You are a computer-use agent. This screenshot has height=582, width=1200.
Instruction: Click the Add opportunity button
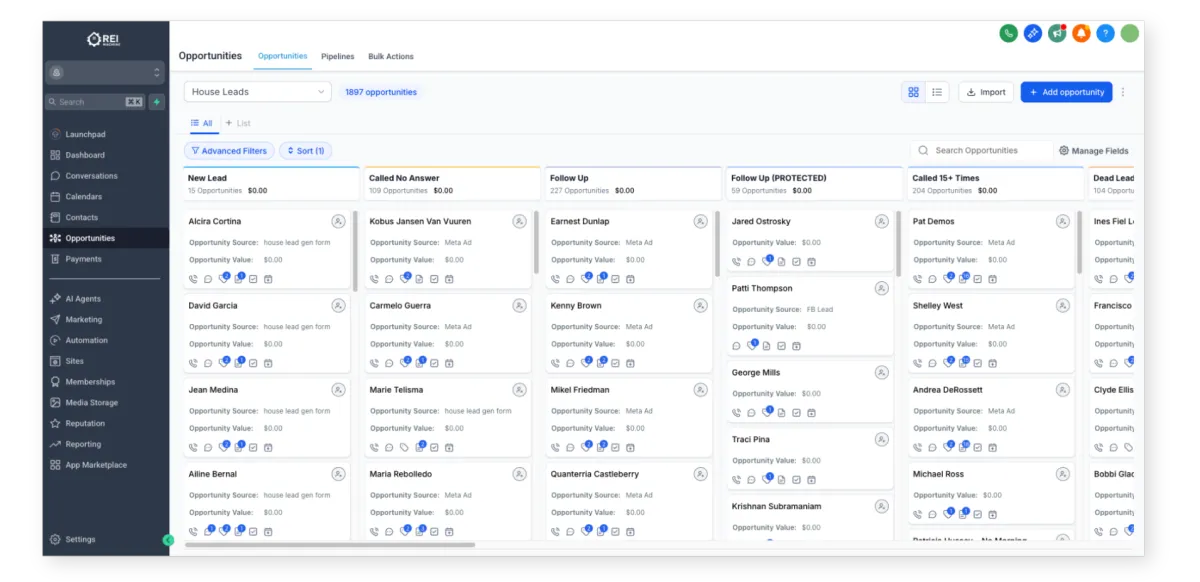(x=1066, y=92)
